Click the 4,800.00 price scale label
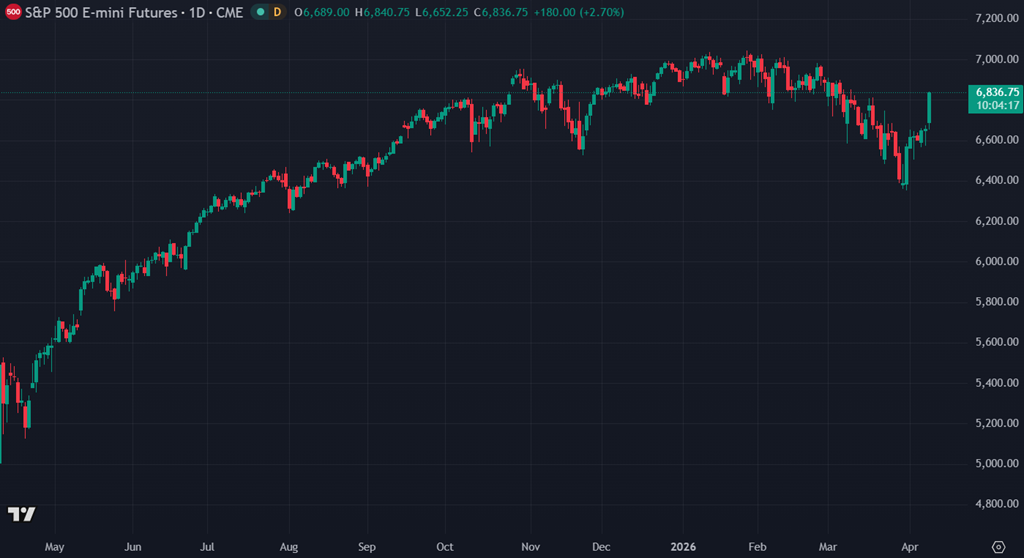This screenshot has width=1024, height=558. (x=994, y=504)
